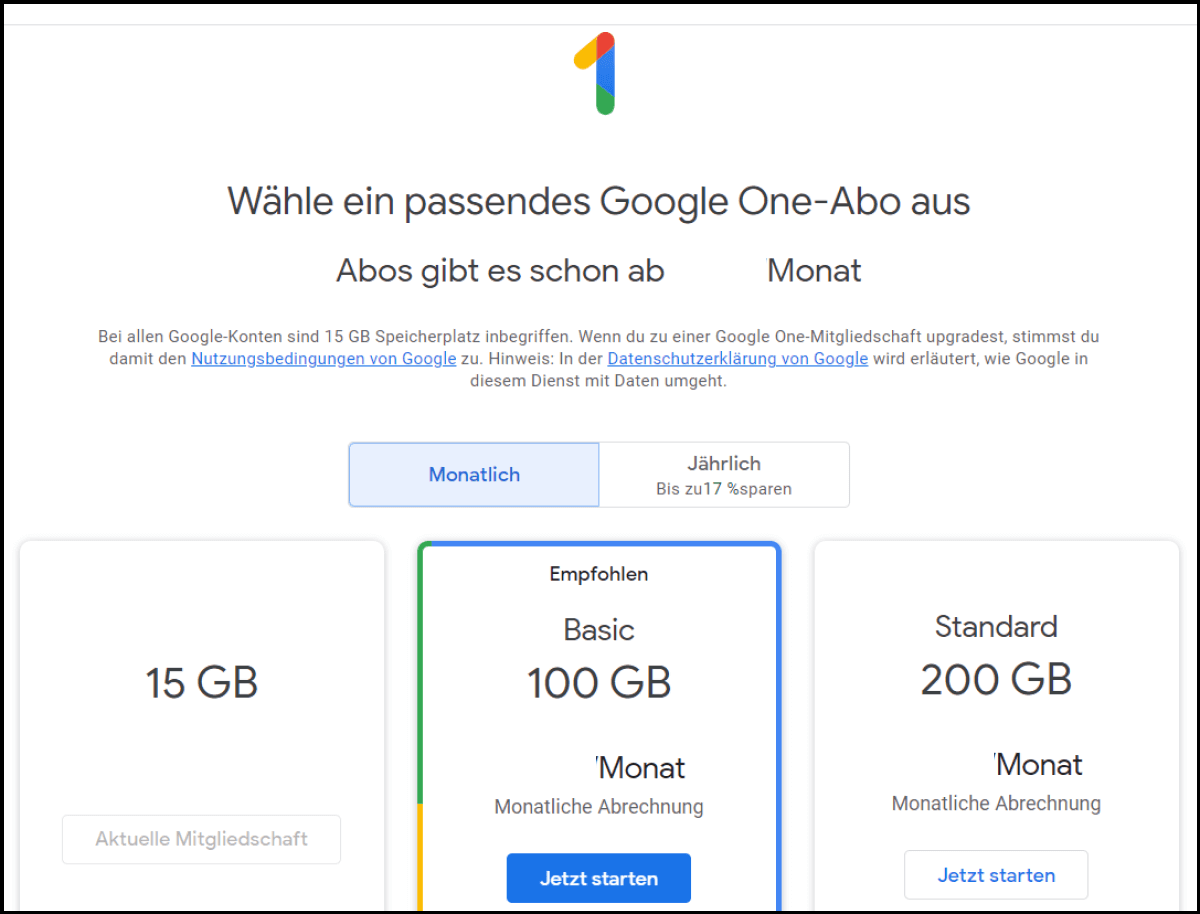Click the Basic plan title
This screenshot has height=914, width=1200.
coord(598,630)
